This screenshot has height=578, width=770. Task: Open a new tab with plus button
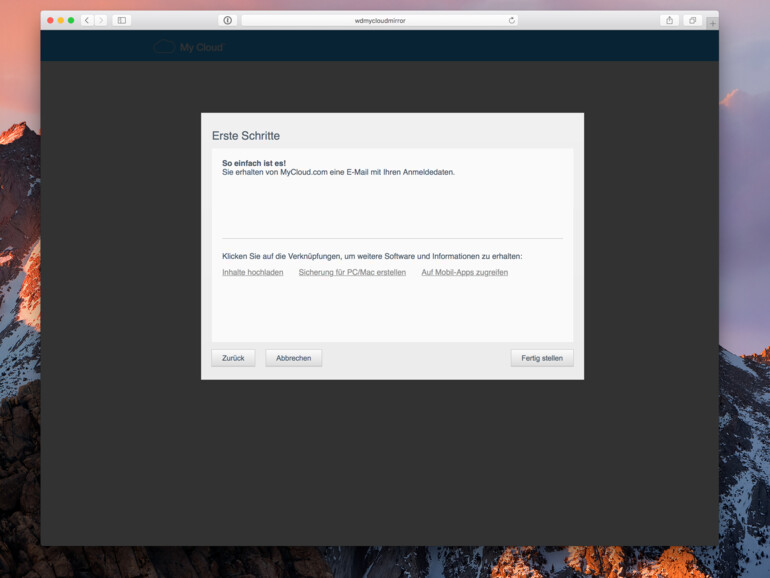pyautogui.click(x=713, y=23)
